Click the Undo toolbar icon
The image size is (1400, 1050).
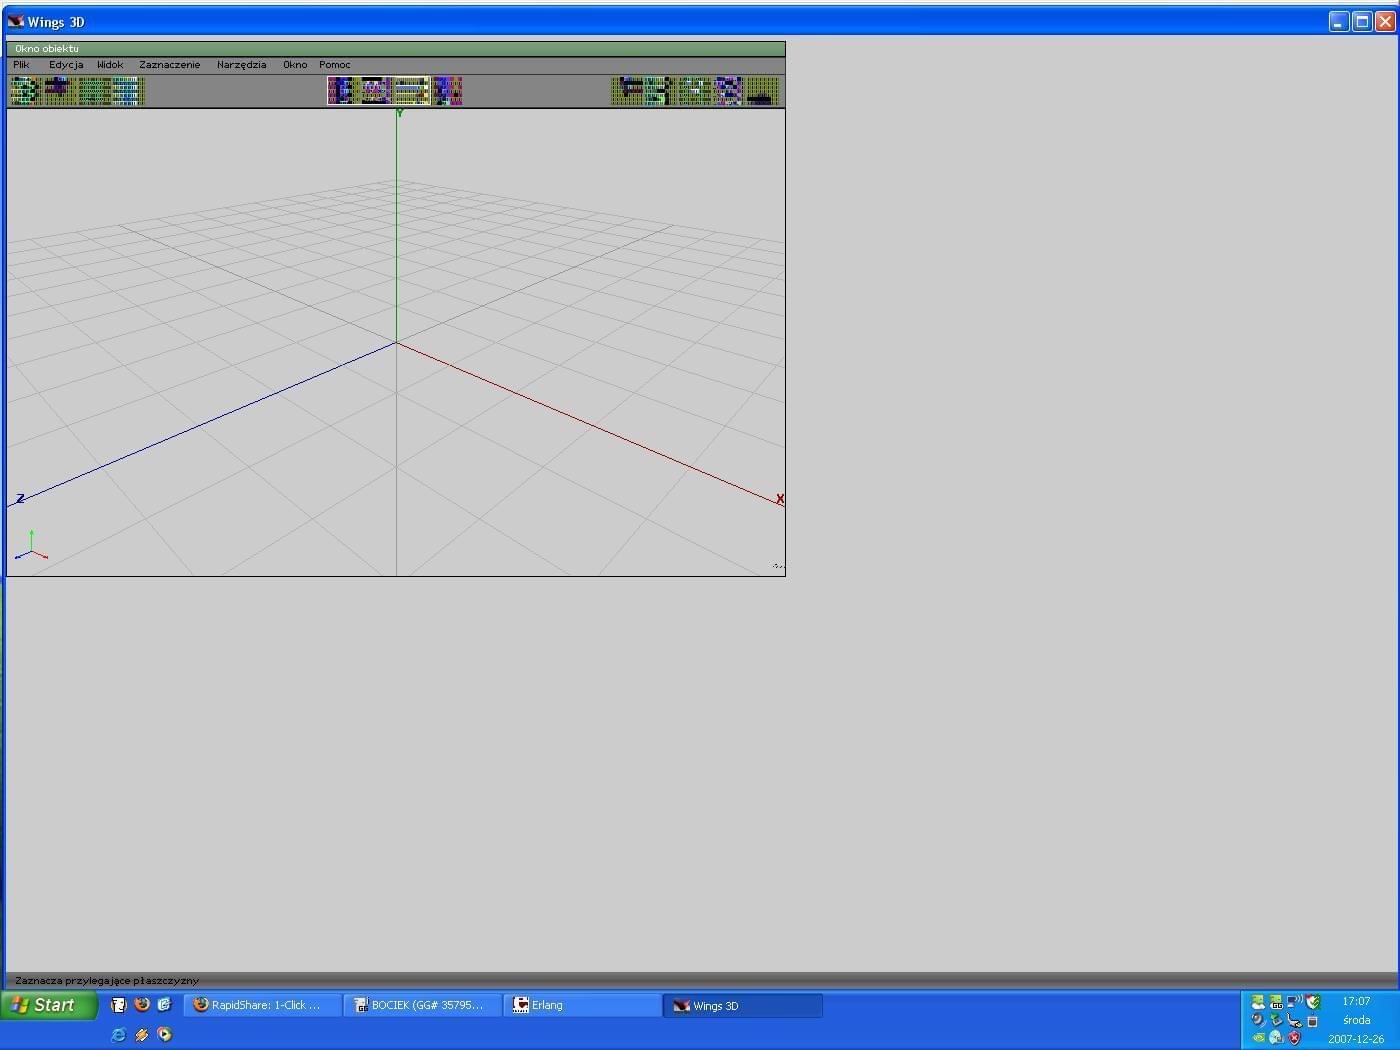[95, 91]
